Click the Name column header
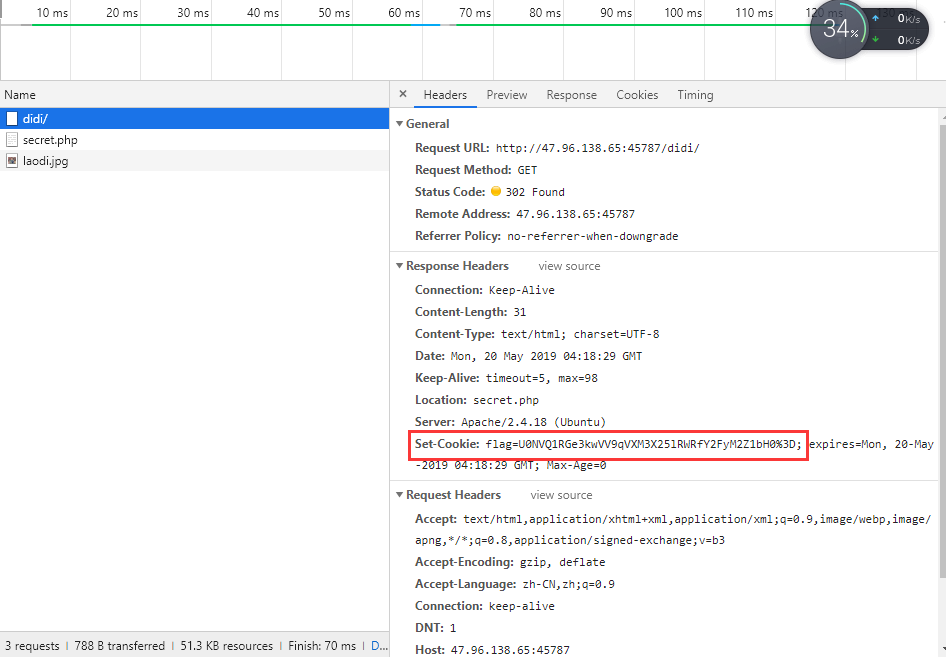This screenshot has width=946, height=657. click(x=20, y=95)
